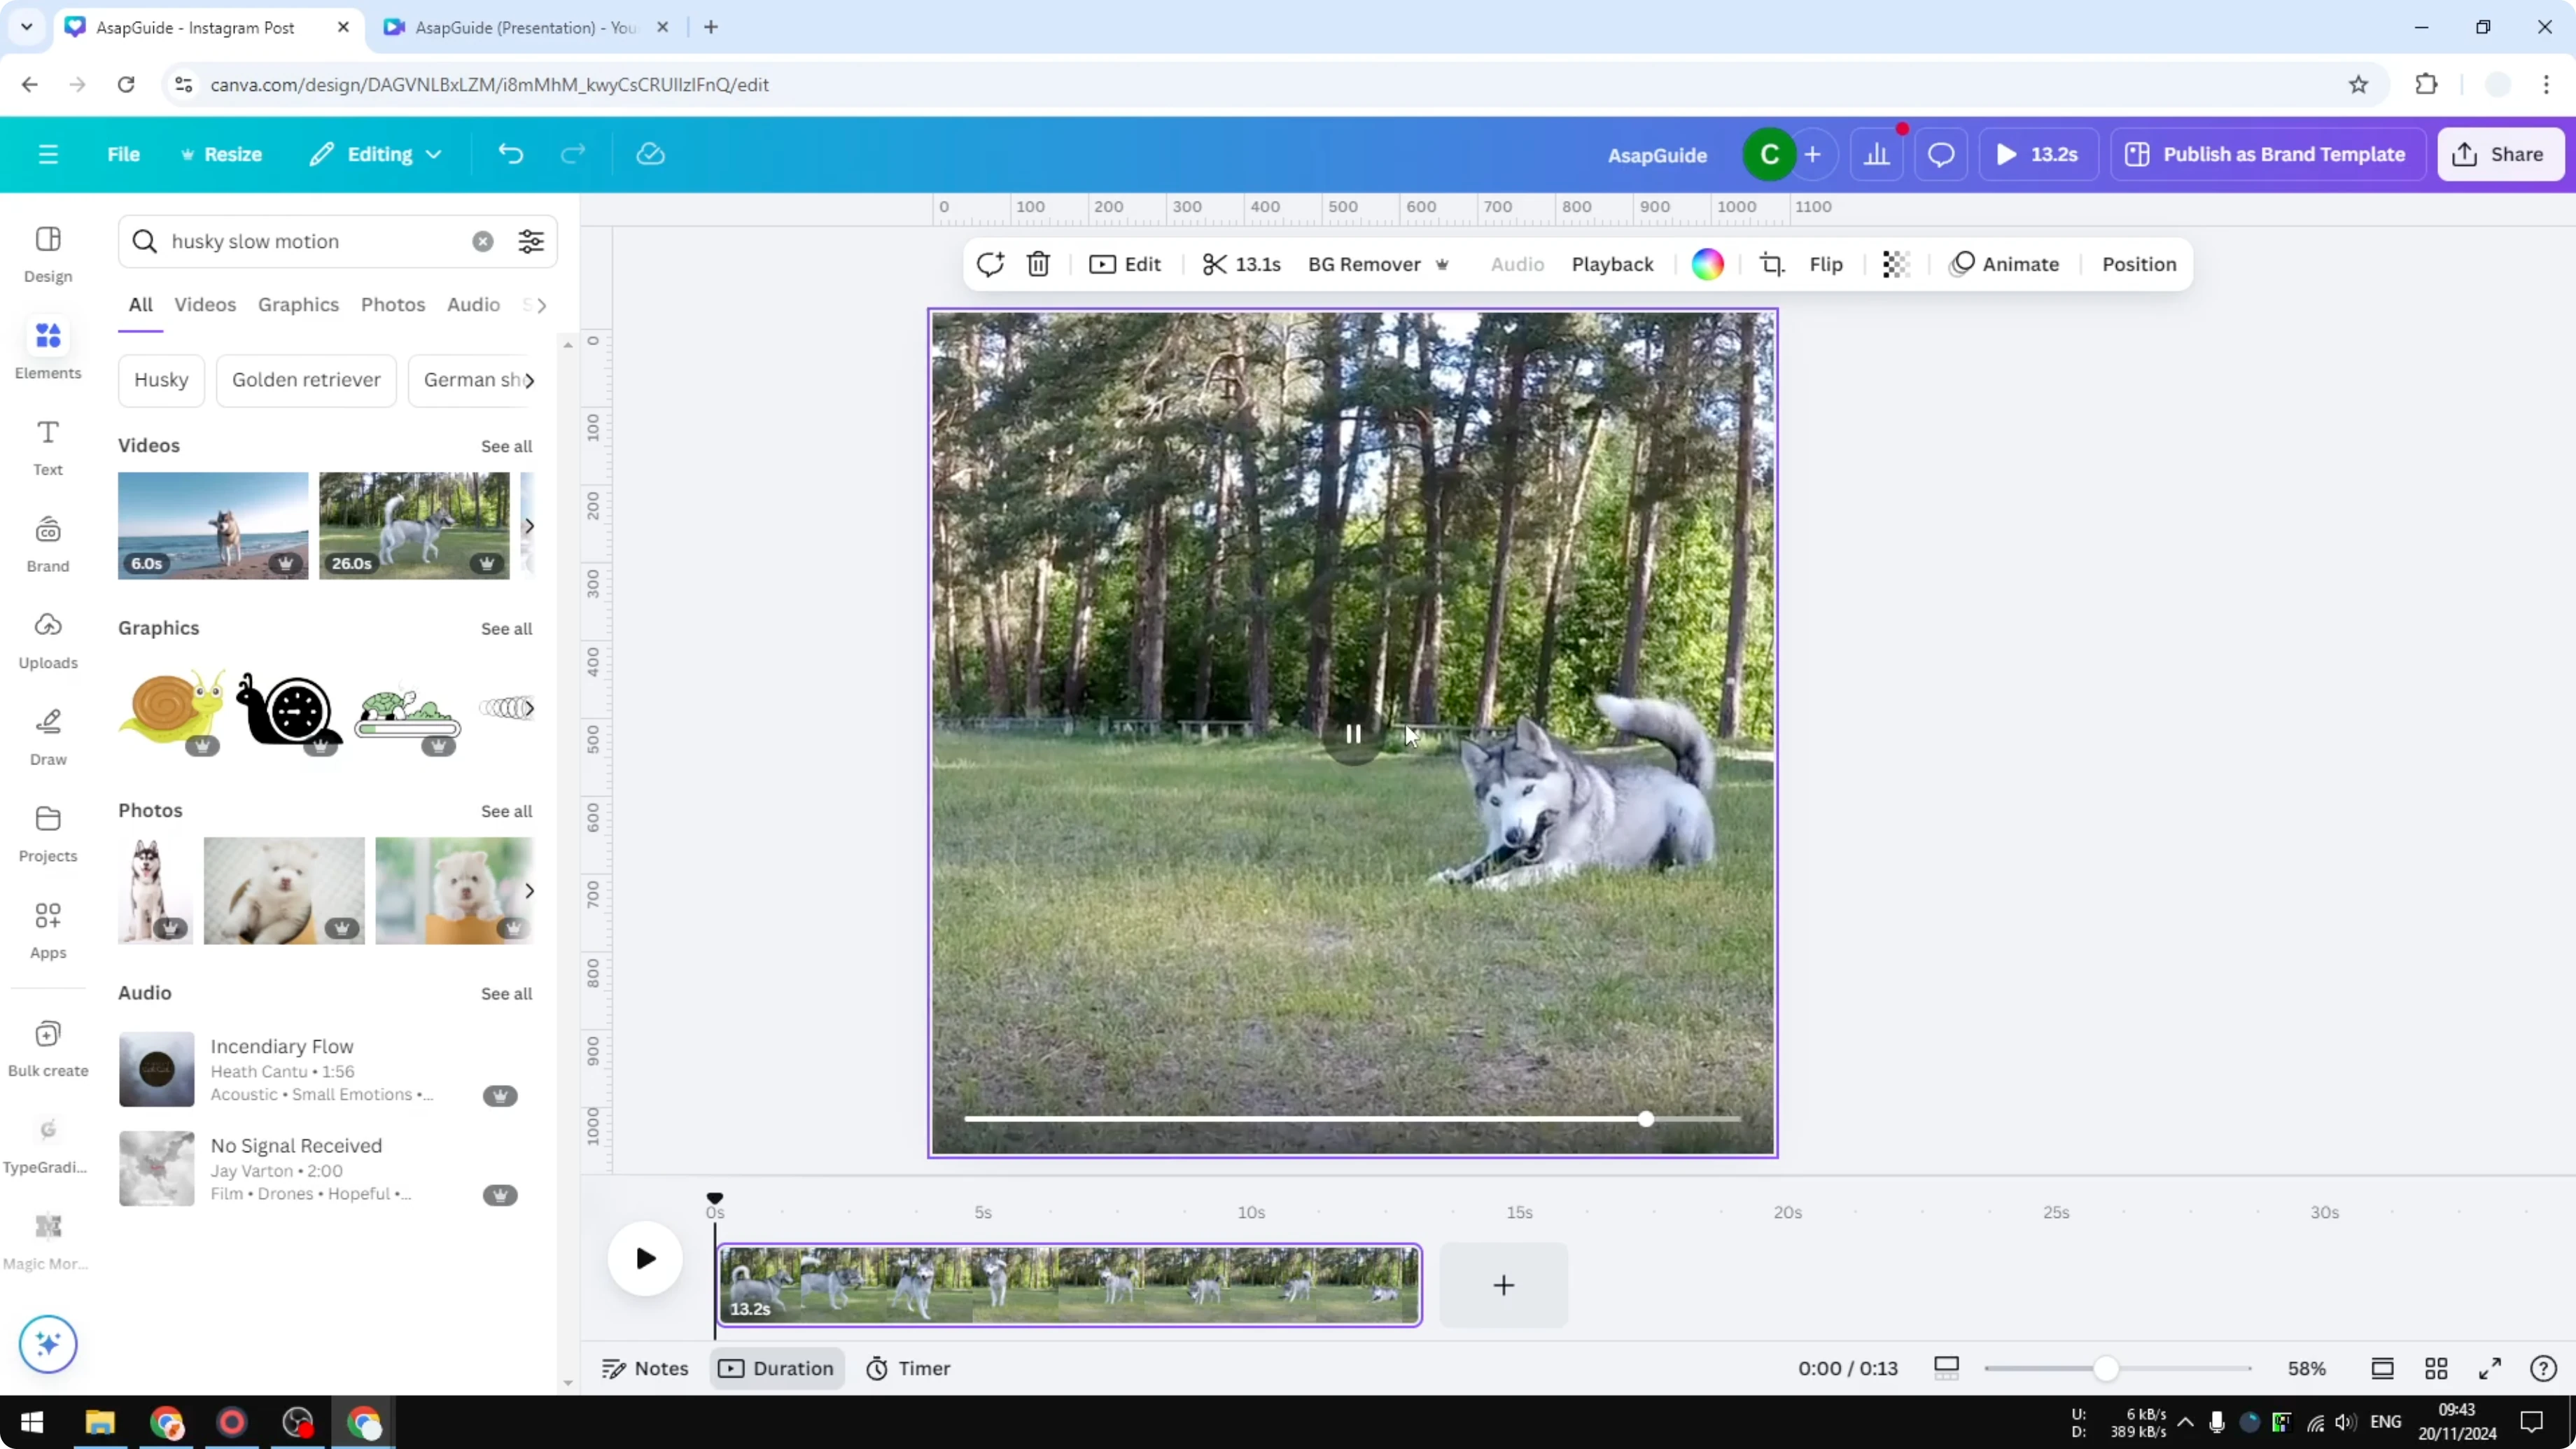Open the transparency control
The height and width of the screenshot is (1449, 2576).
pyautogui.click(x=1896, y=264)
